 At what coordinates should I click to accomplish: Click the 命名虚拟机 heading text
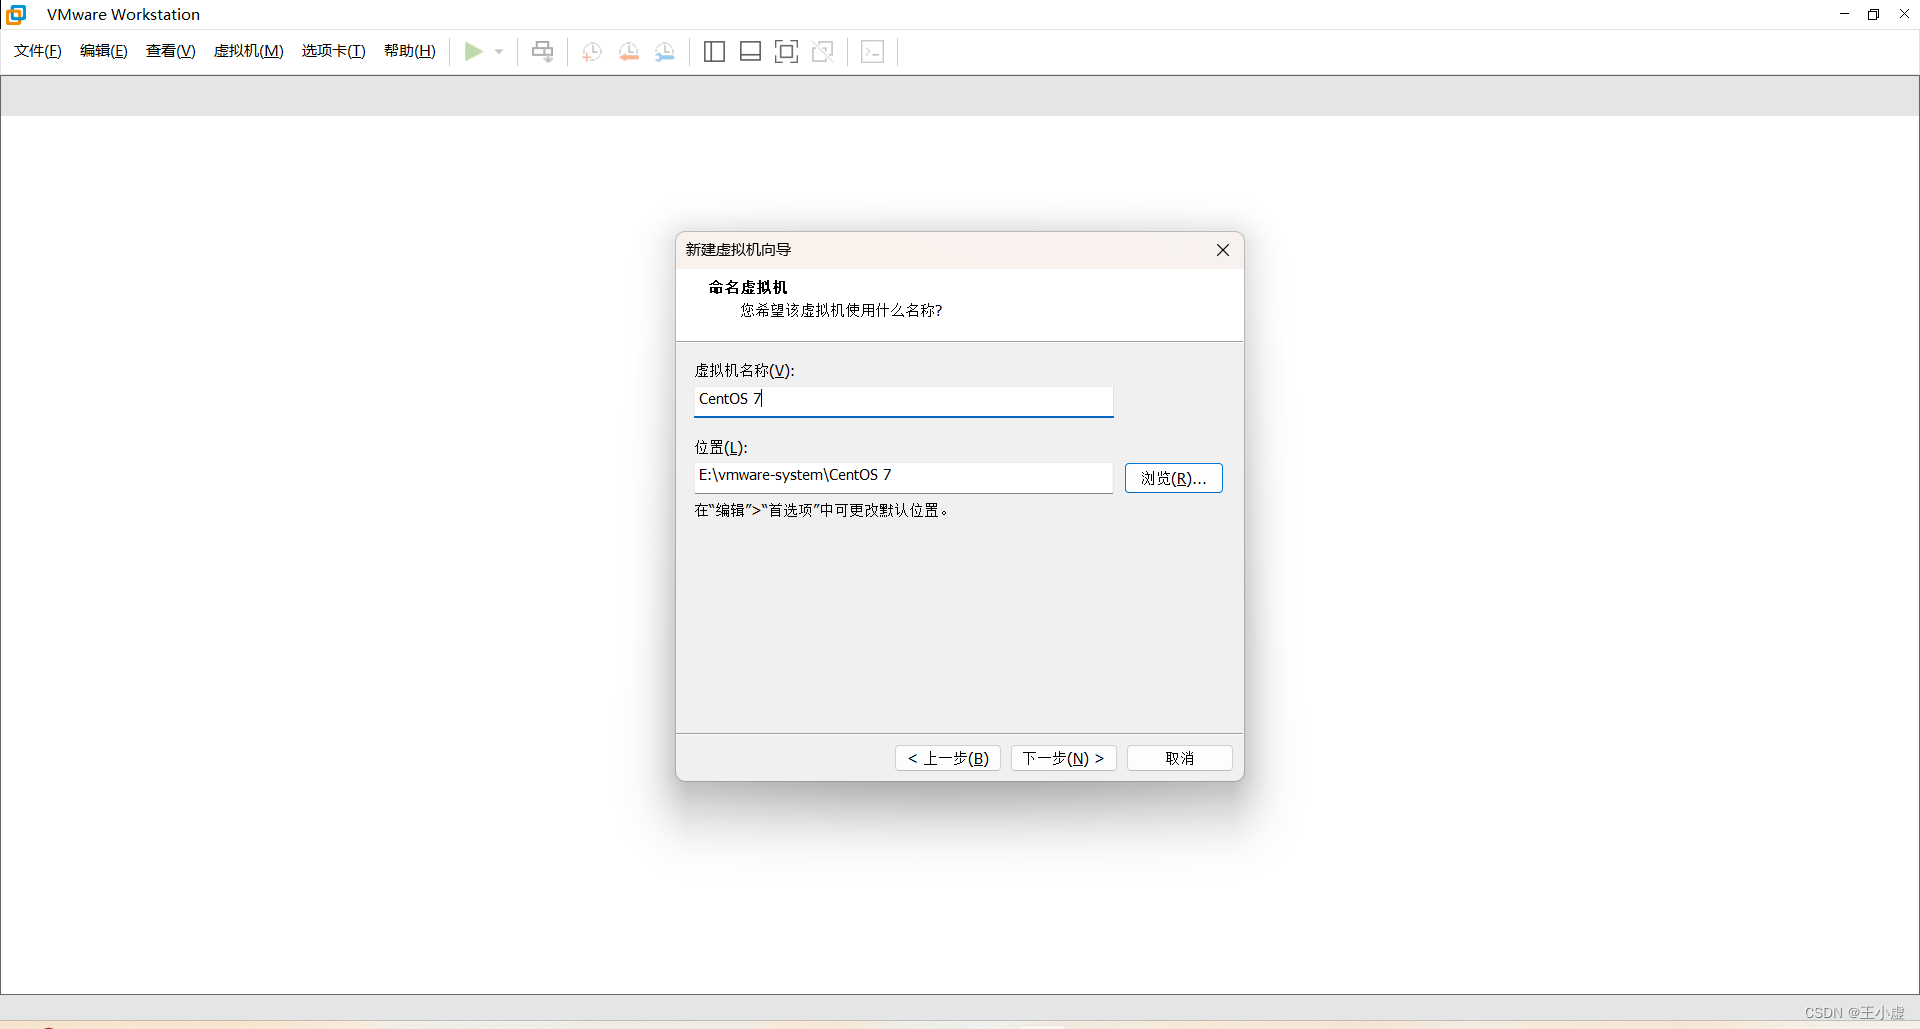(x=748, y=287)
